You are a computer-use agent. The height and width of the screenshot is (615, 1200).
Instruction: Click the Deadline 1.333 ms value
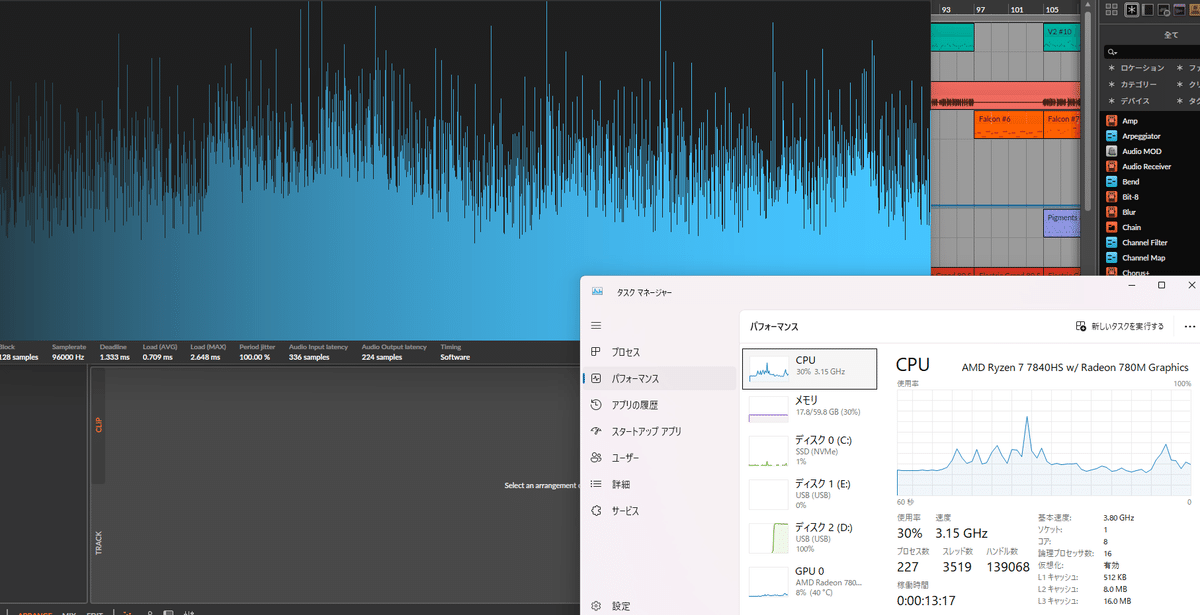click(115, 357)
